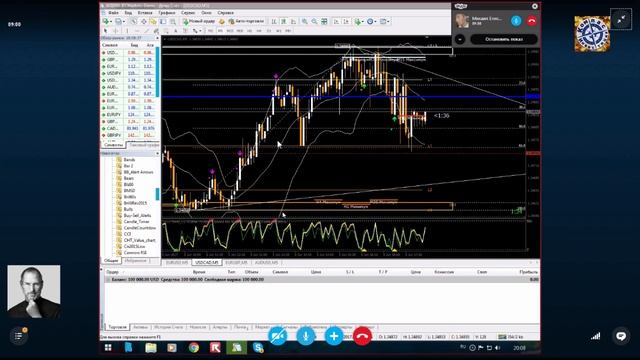Open the Графики menu
Screen dimensions: 640x360
(x=167, y=13)
